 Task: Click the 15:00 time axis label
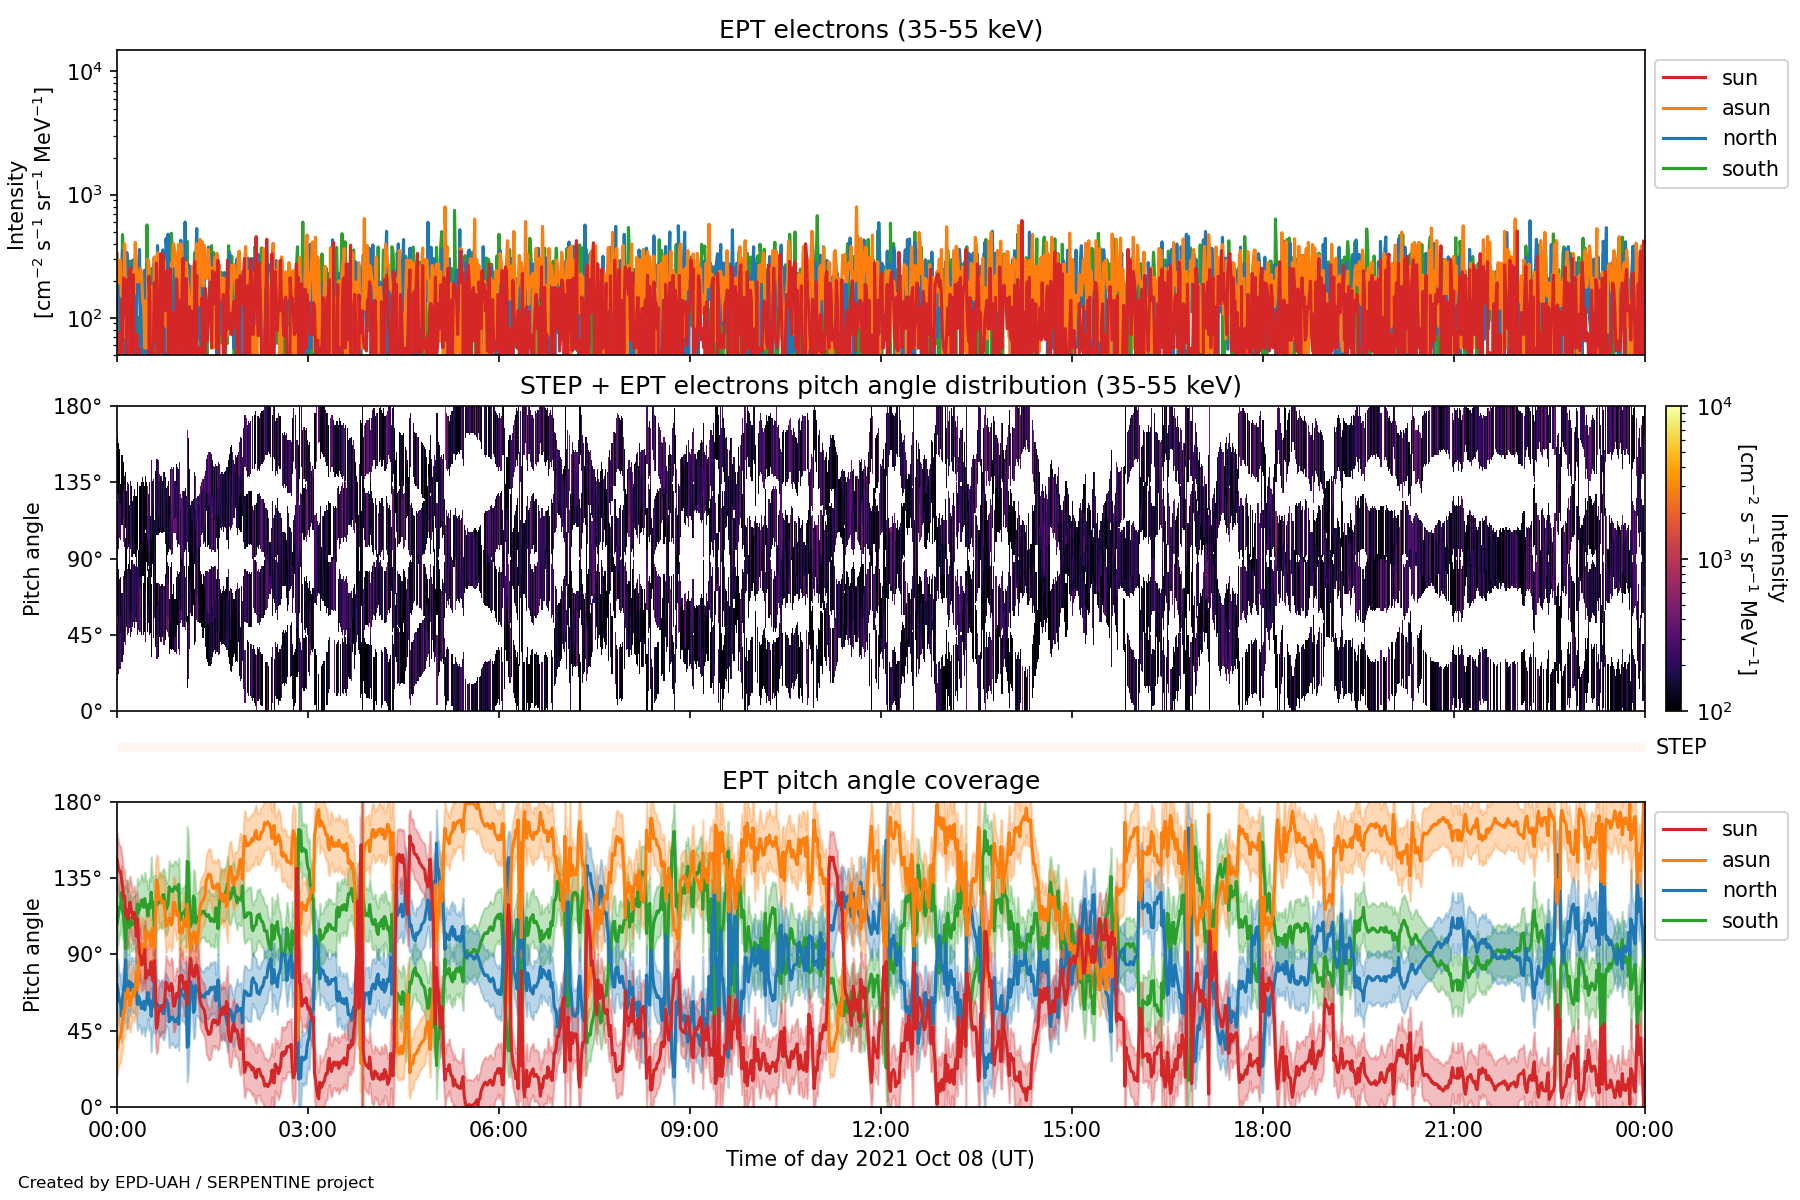(x=1072, y=1131)
